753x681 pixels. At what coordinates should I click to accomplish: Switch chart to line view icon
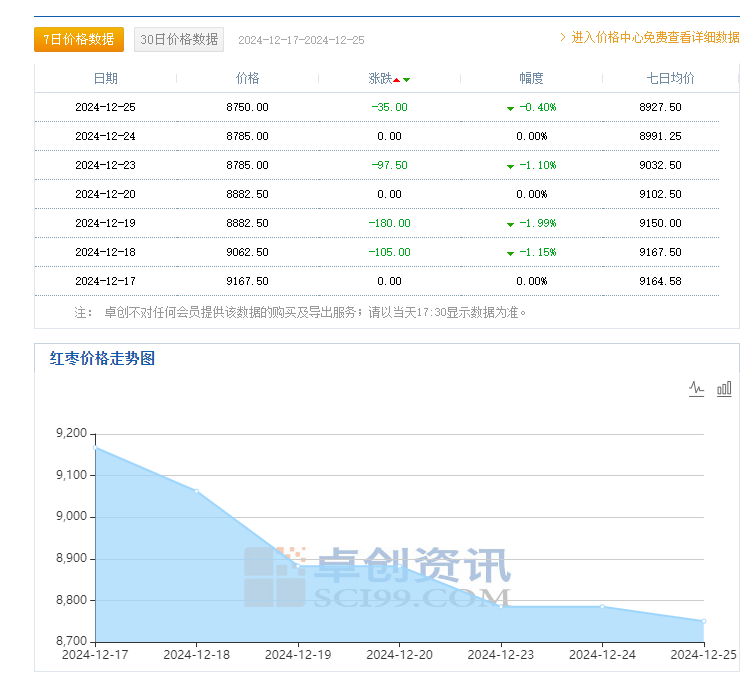coord(696,389)
